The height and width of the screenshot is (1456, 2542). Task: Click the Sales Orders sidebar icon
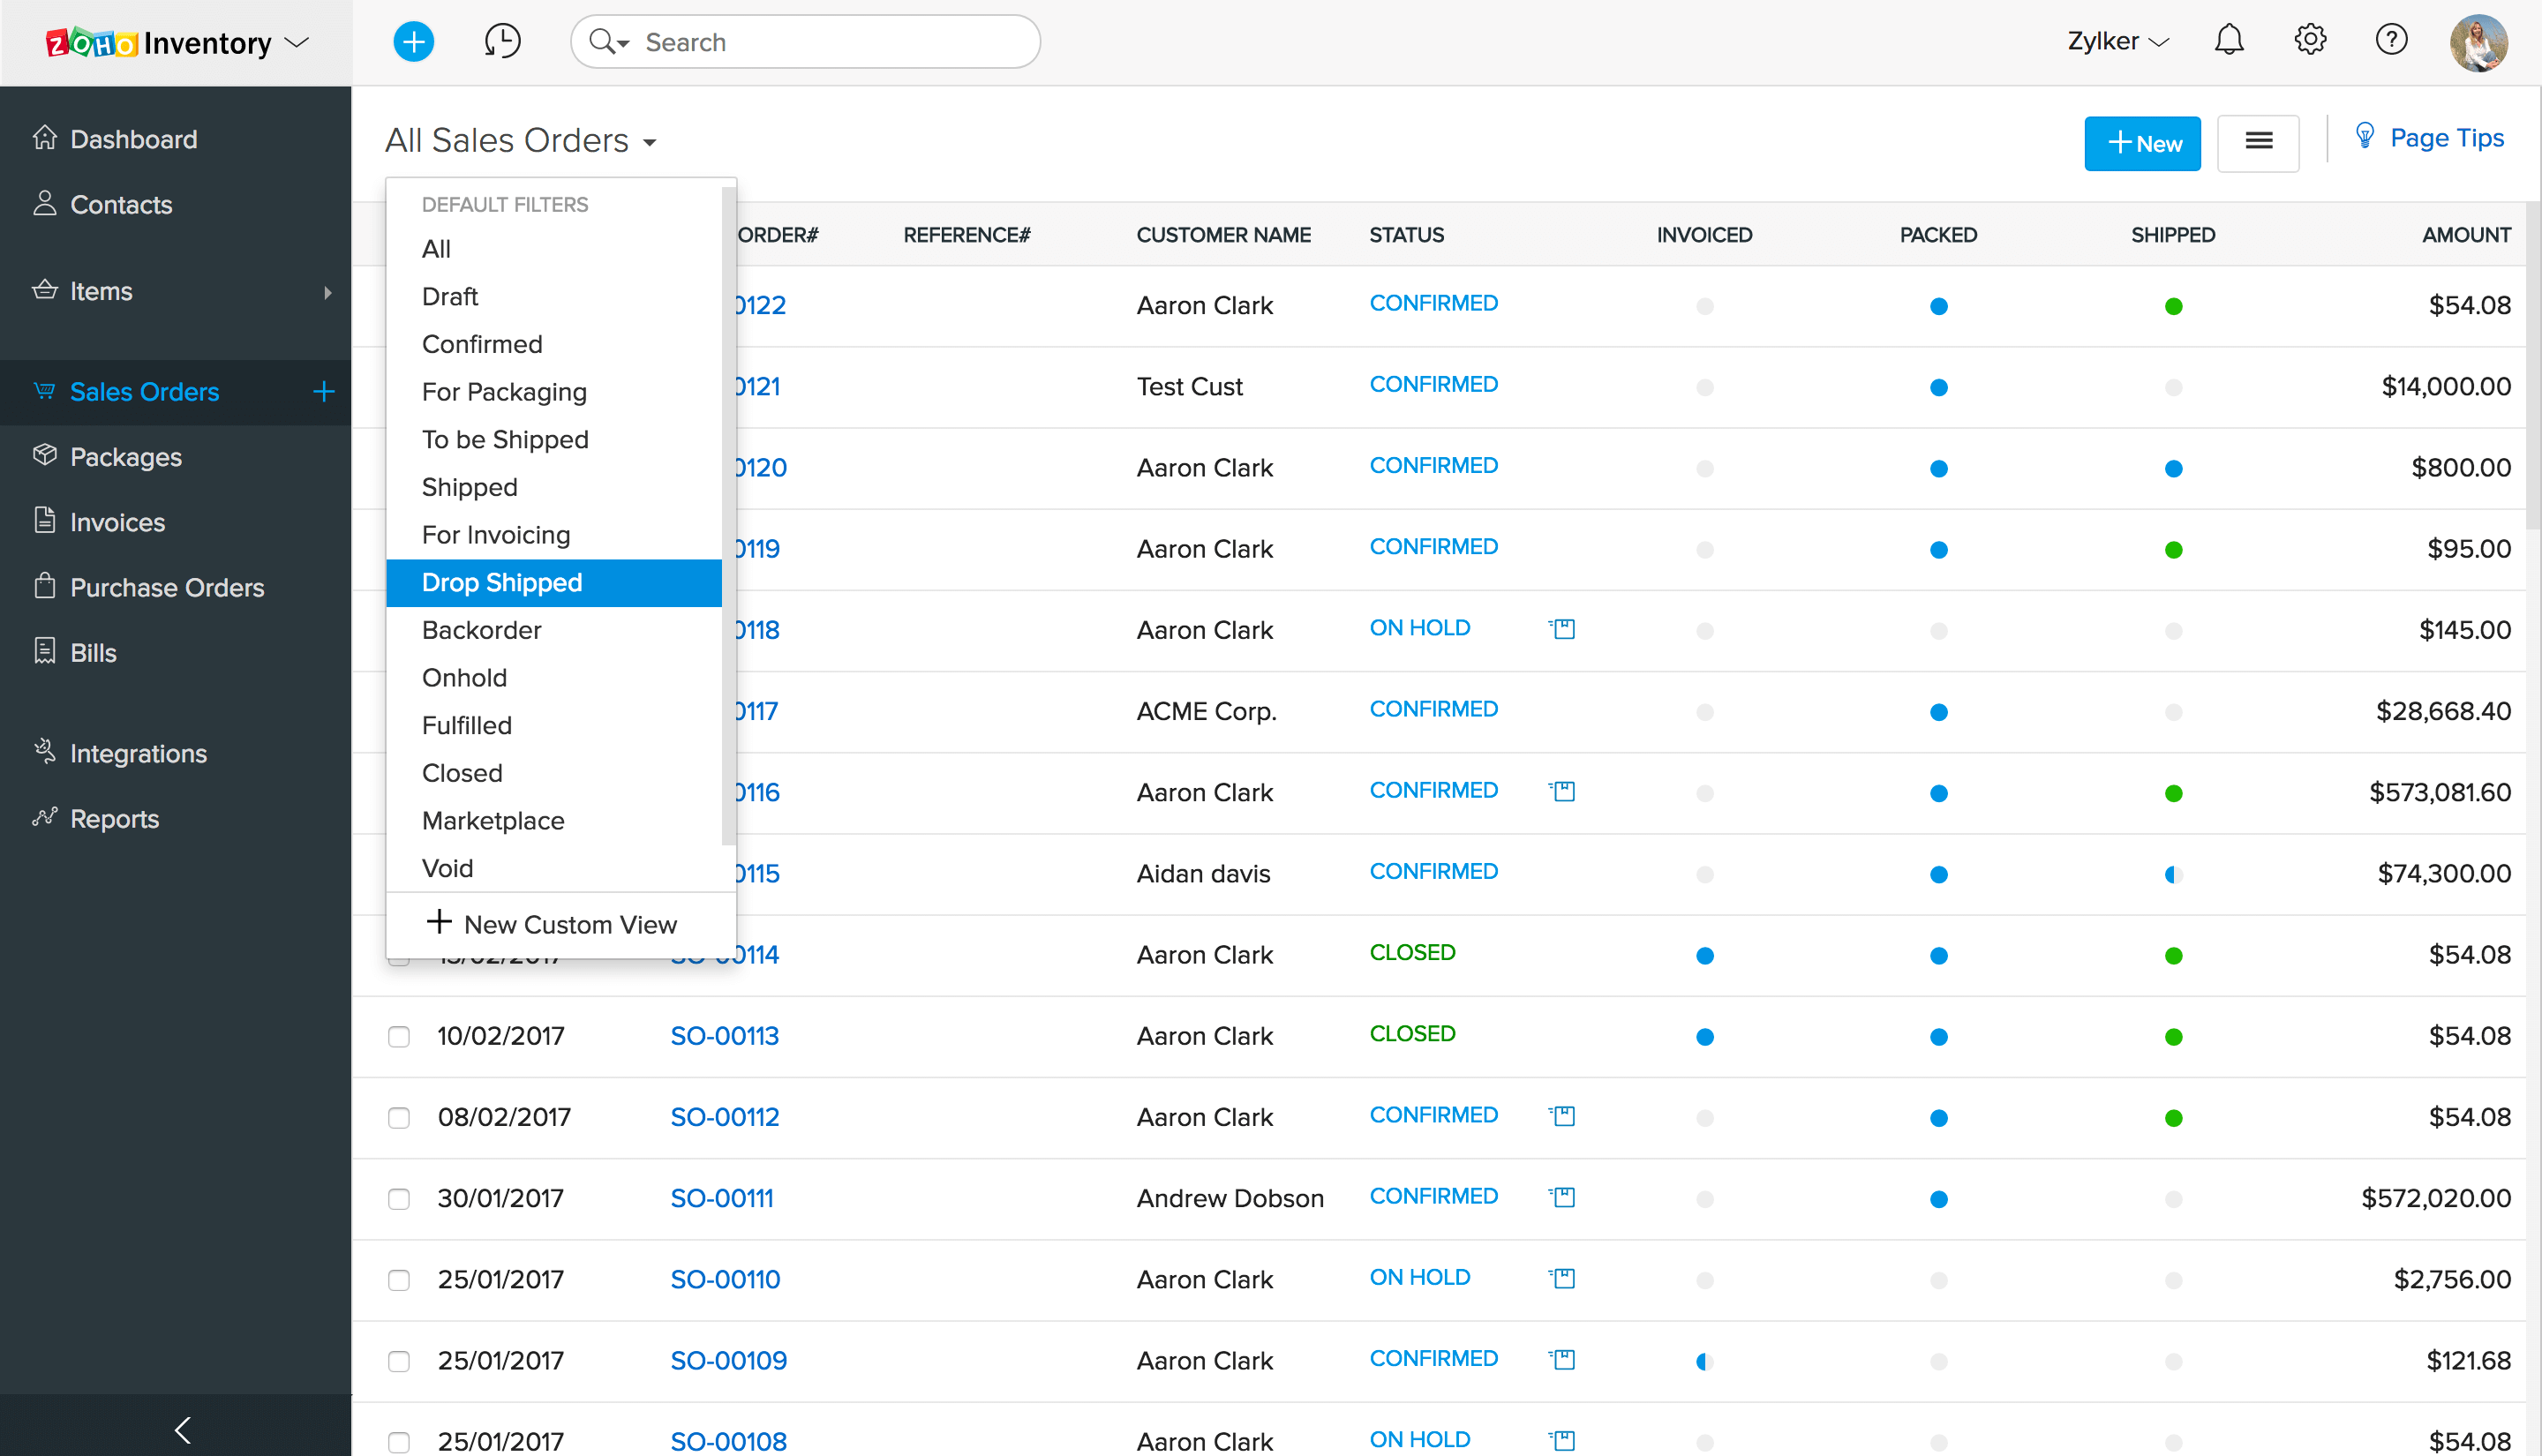pyautogui.click(x=45, y=389)
